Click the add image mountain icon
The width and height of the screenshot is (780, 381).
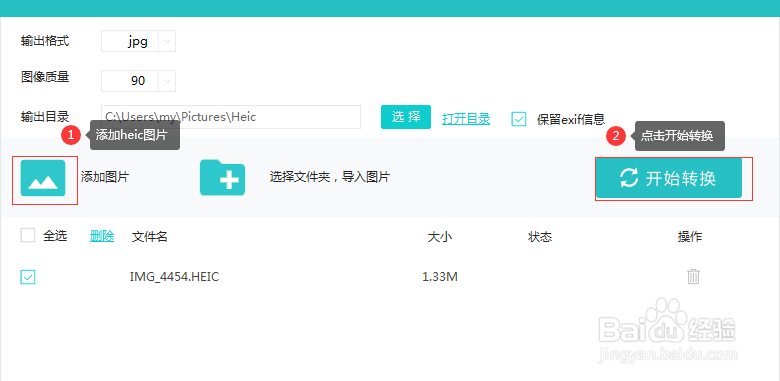(x=43, y=178)
